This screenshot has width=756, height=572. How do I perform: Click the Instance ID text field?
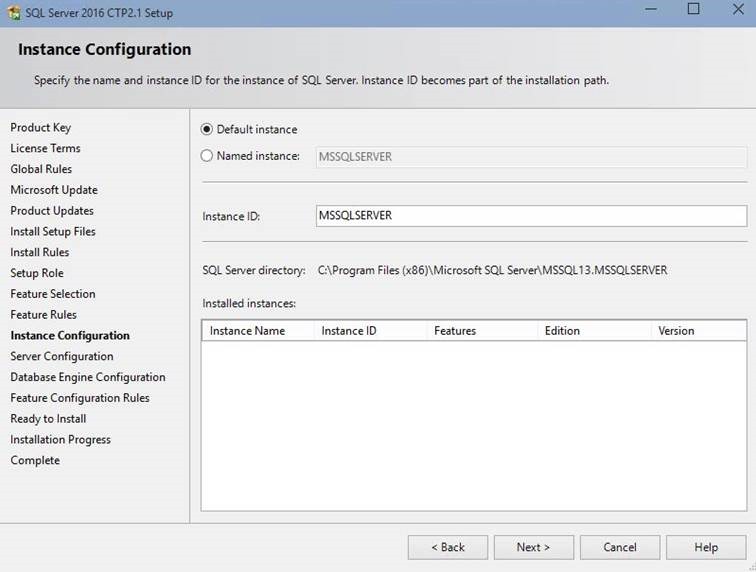(531, 216)
